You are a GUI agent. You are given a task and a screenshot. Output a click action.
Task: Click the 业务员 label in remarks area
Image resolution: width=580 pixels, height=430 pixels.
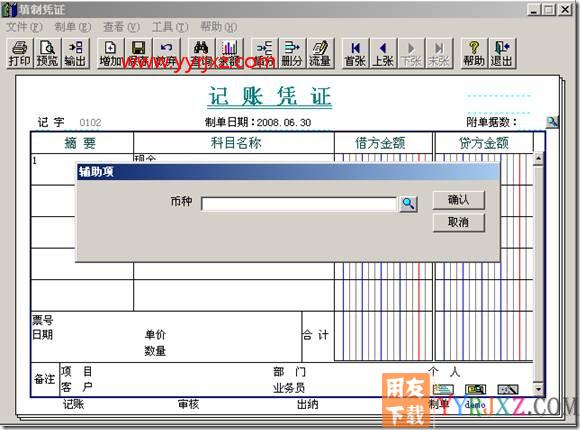coord(289,388)
